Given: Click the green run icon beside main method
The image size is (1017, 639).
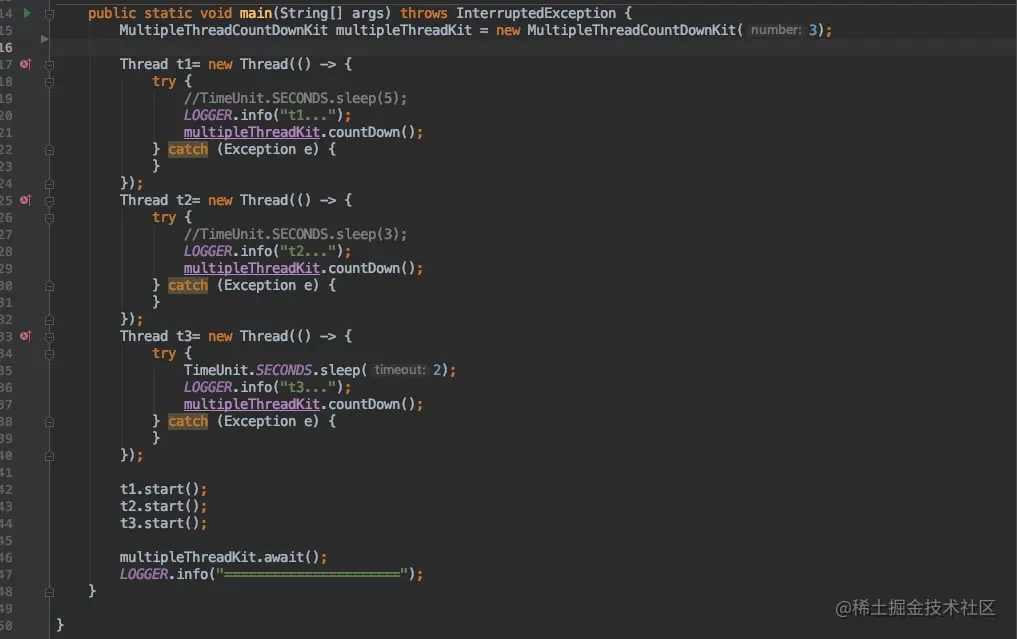Looking at the screenshot, I should click(27, 12).
